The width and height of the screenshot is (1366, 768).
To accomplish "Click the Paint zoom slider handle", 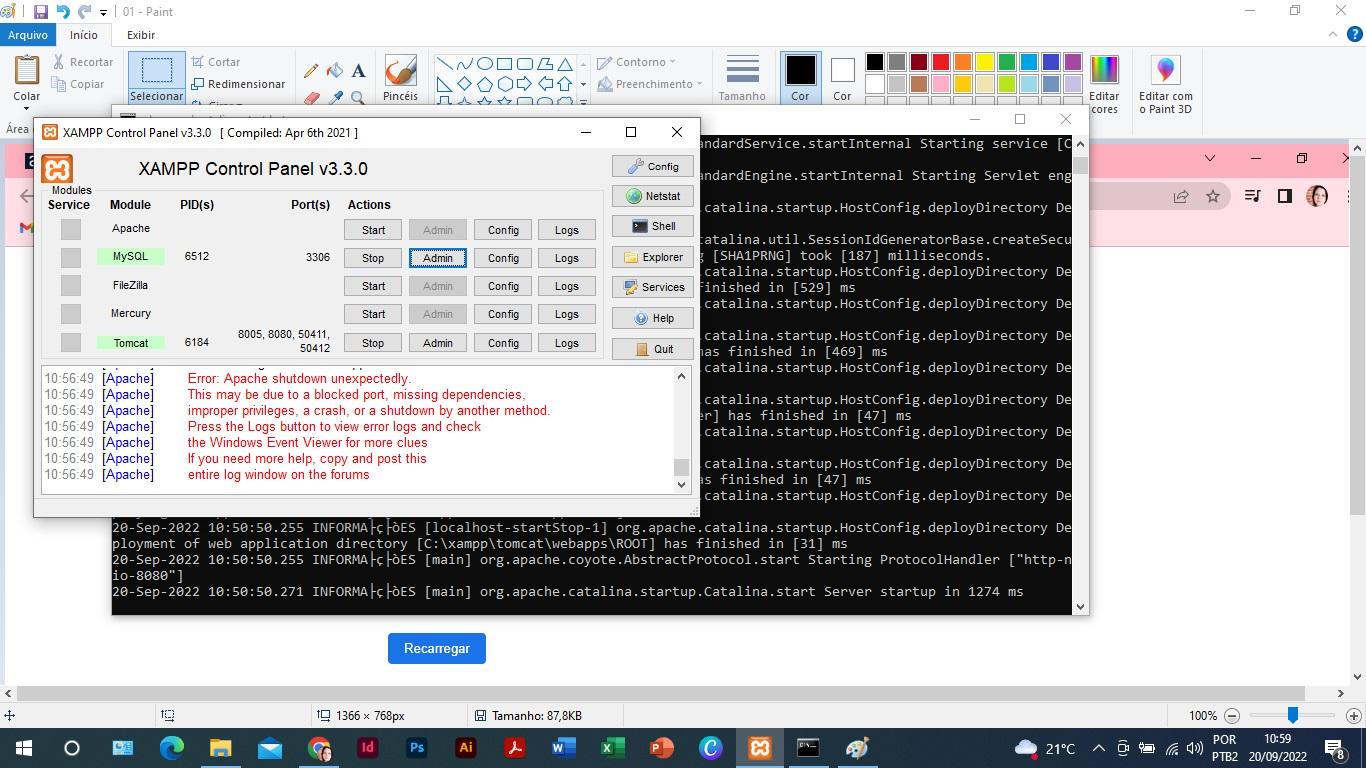I will (1293, 715).
